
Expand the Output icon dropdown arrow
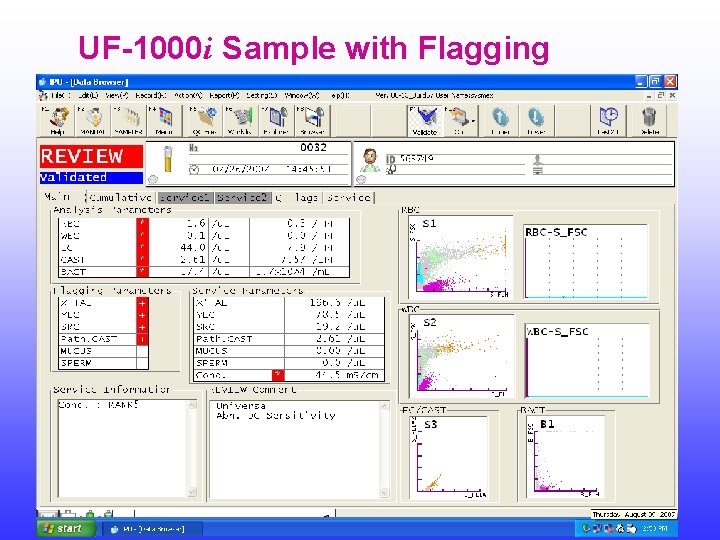(473, 121)
